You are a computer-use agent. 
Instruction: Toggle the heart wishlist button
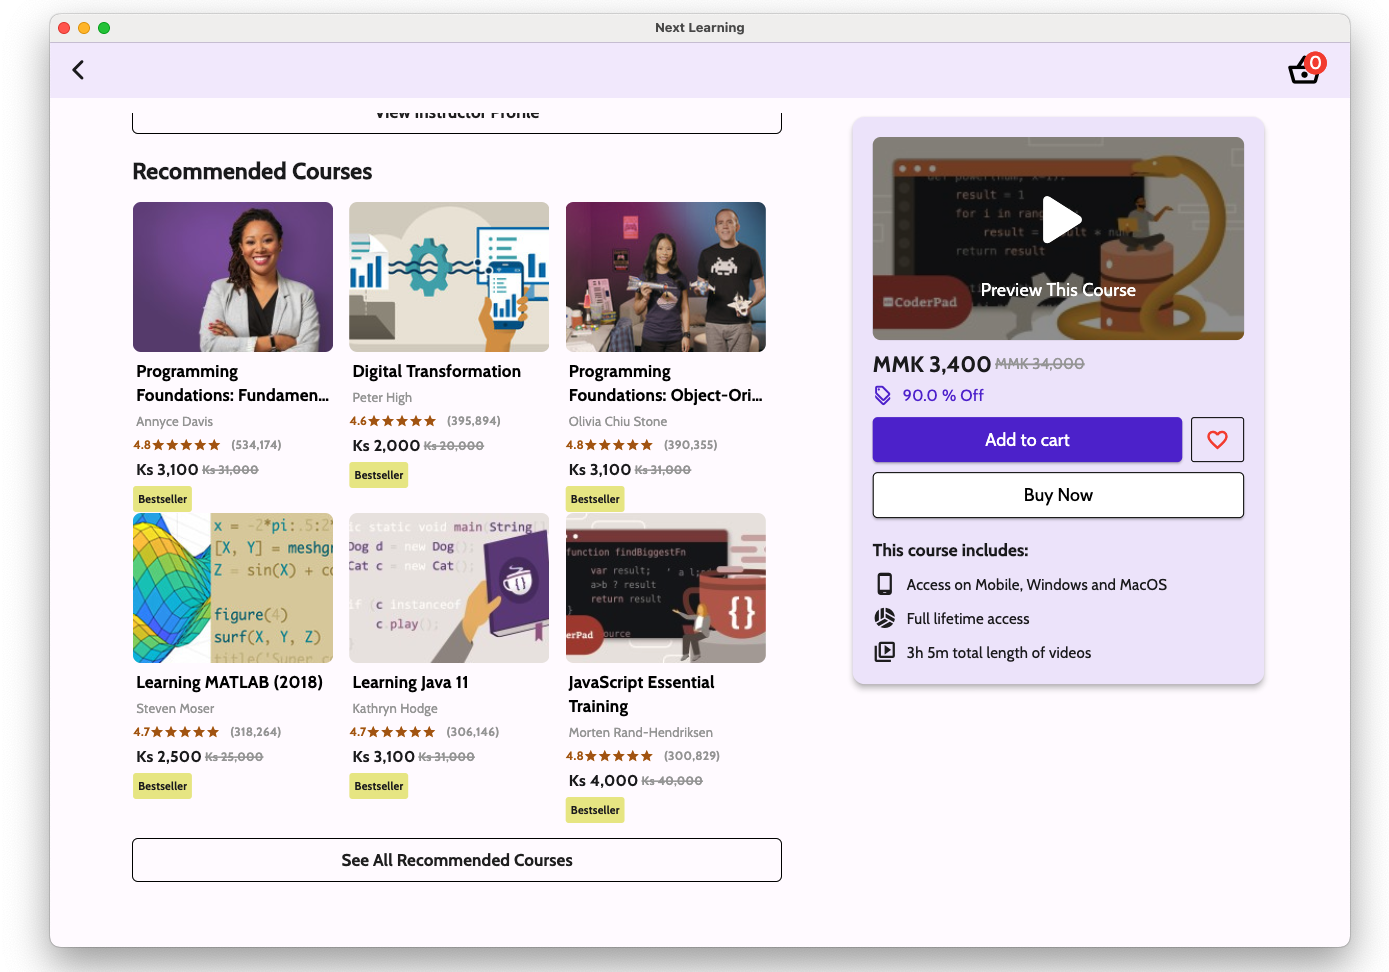(1217, 440)
